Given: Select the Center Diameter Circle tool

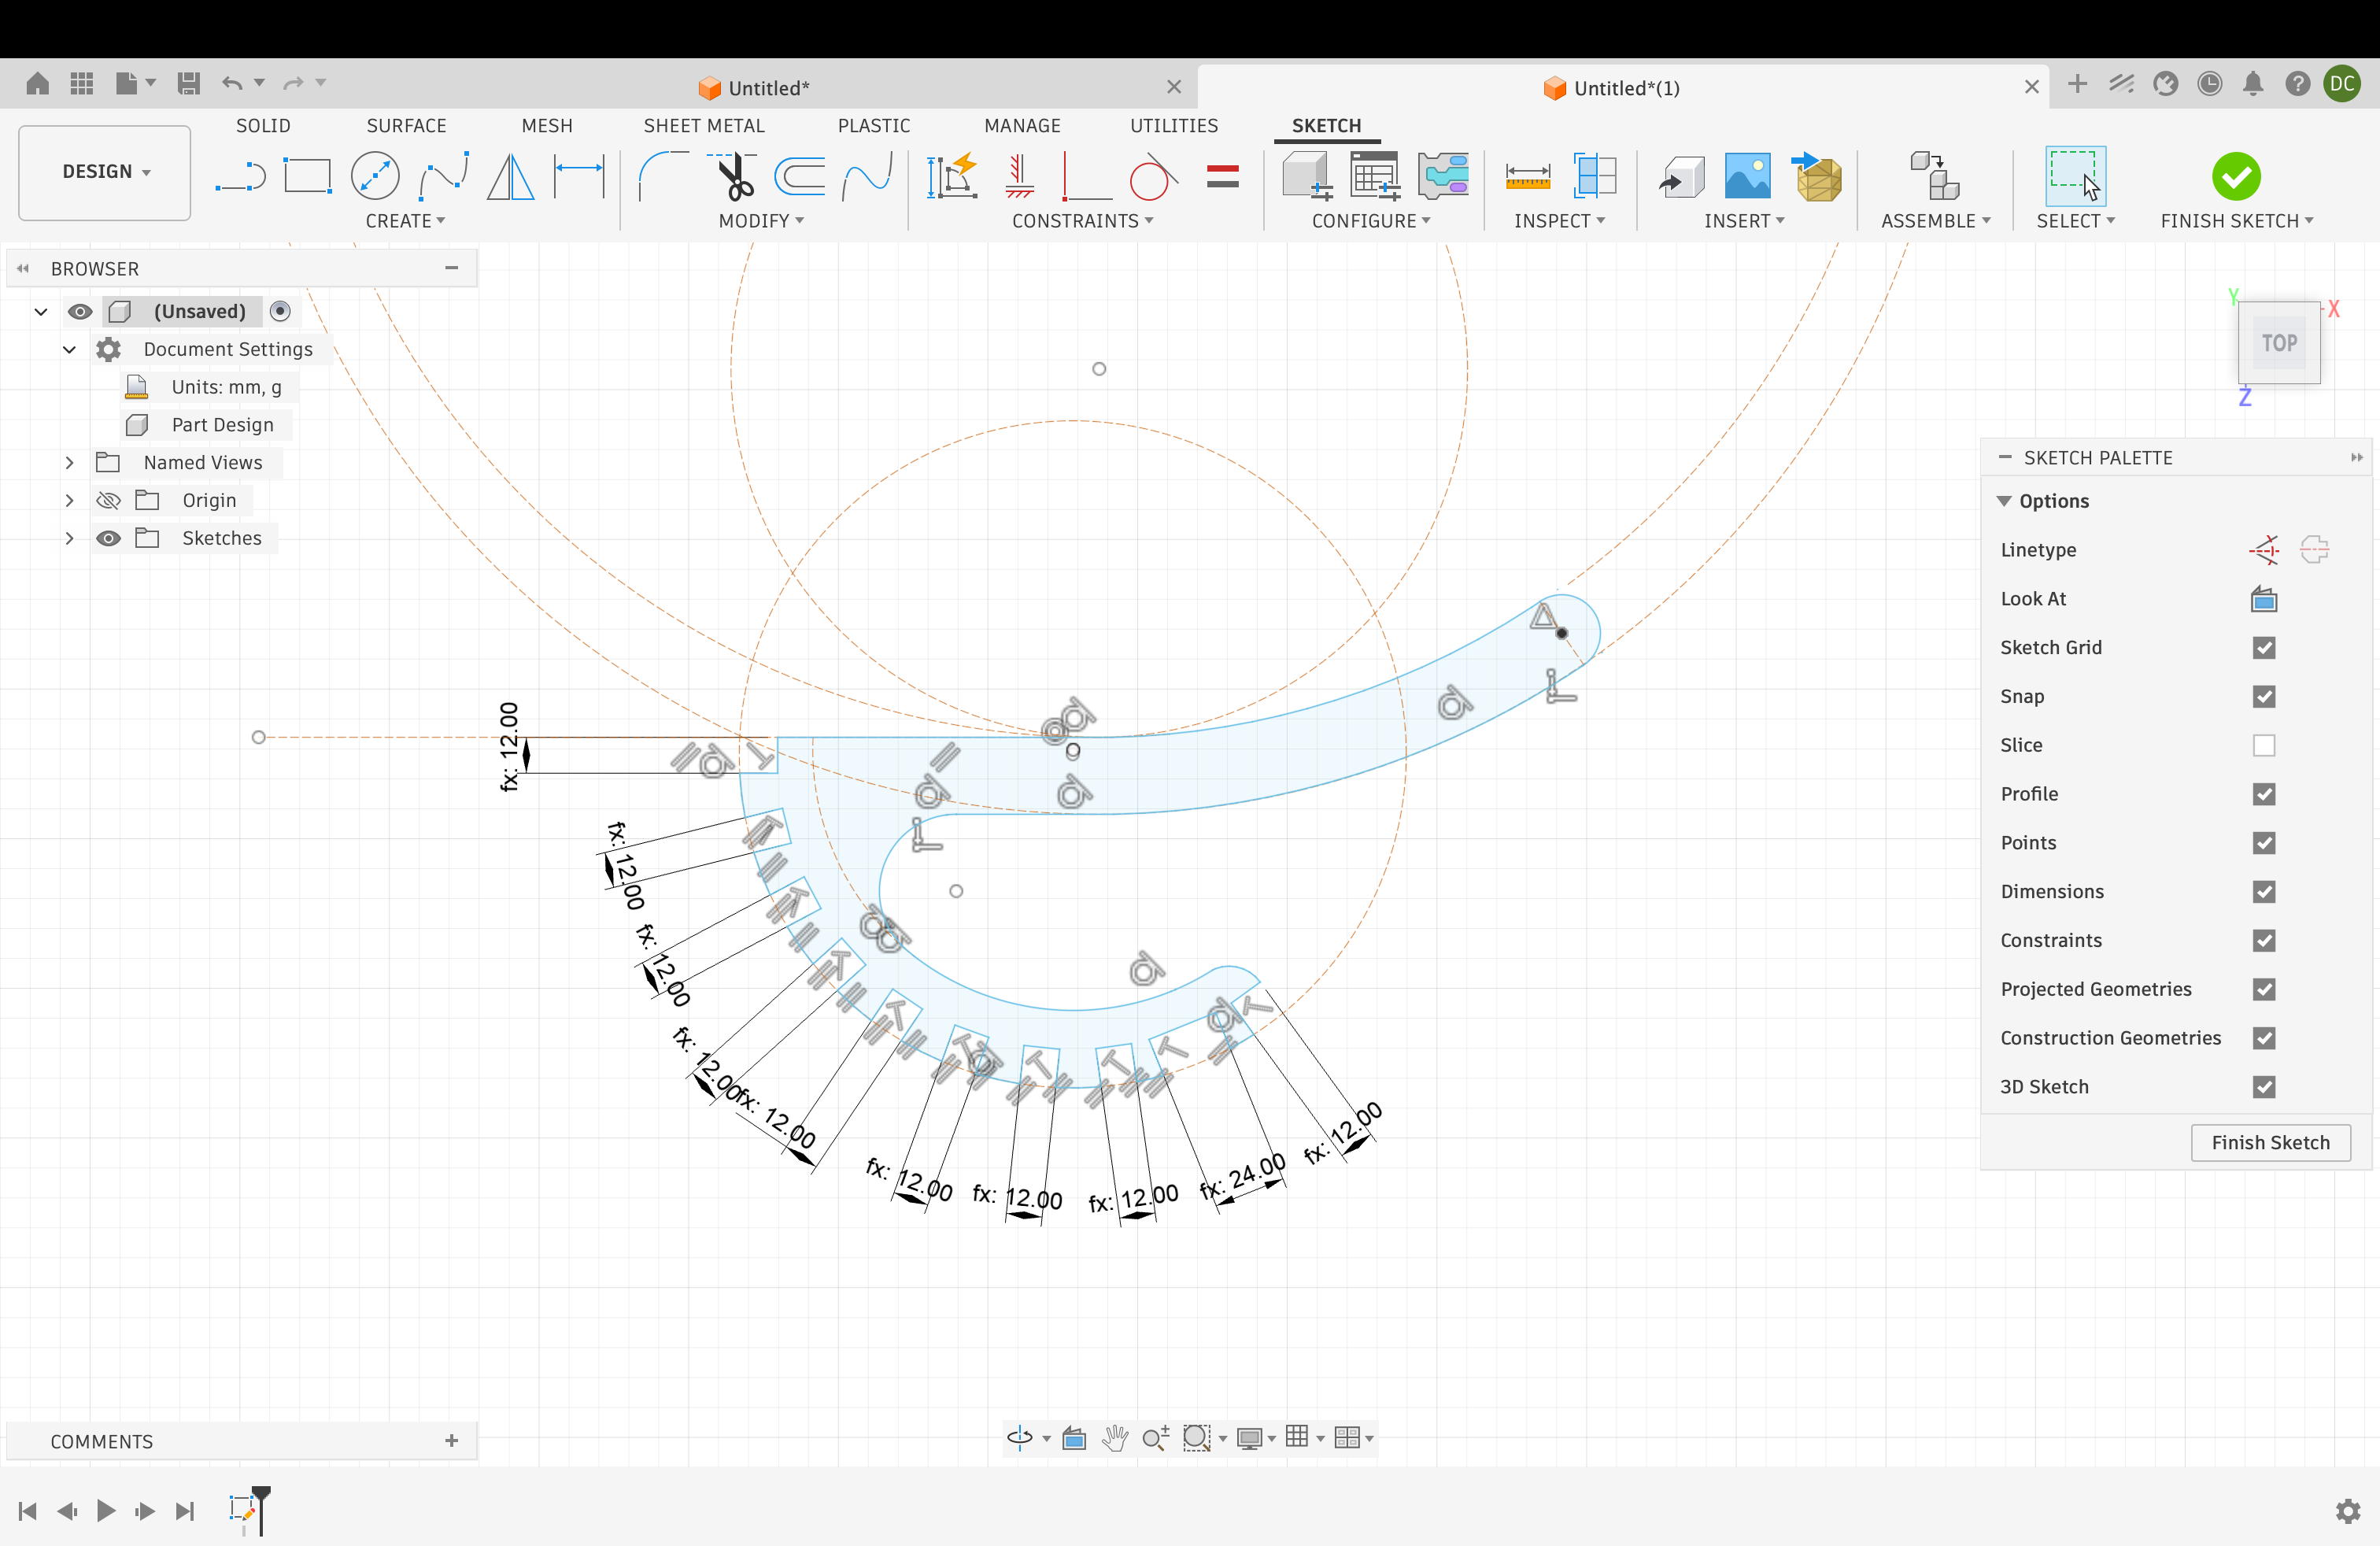Looking at the screenshot, I should (375, 177).
